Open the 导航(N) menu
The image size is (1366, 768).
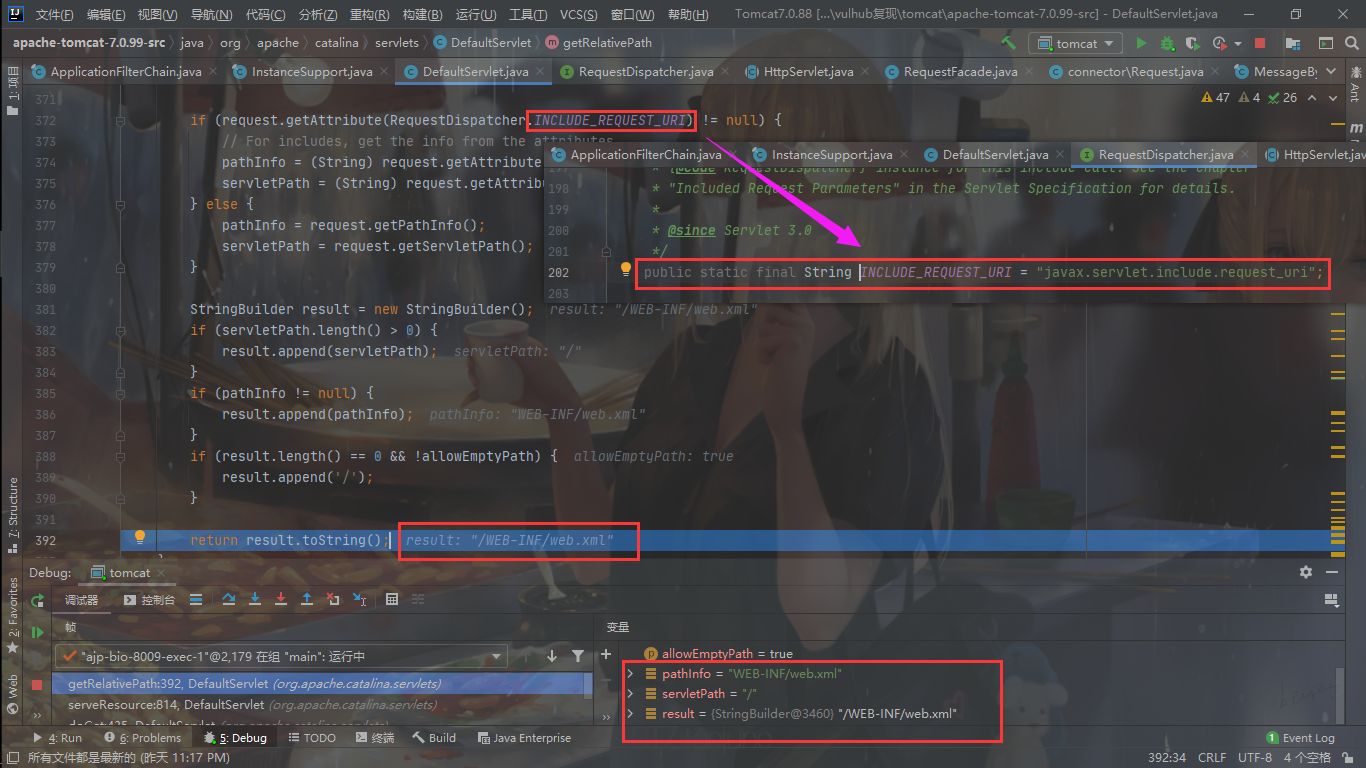tap(211, 15)
